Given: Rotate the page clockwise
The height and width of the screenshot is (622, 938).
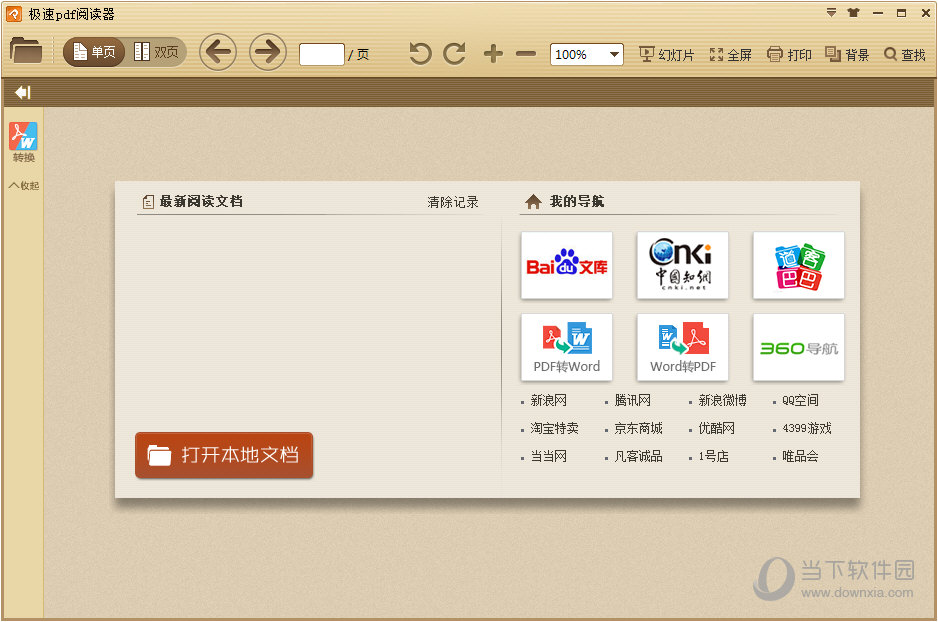Looking at the screenshot, I should (454, 54).
